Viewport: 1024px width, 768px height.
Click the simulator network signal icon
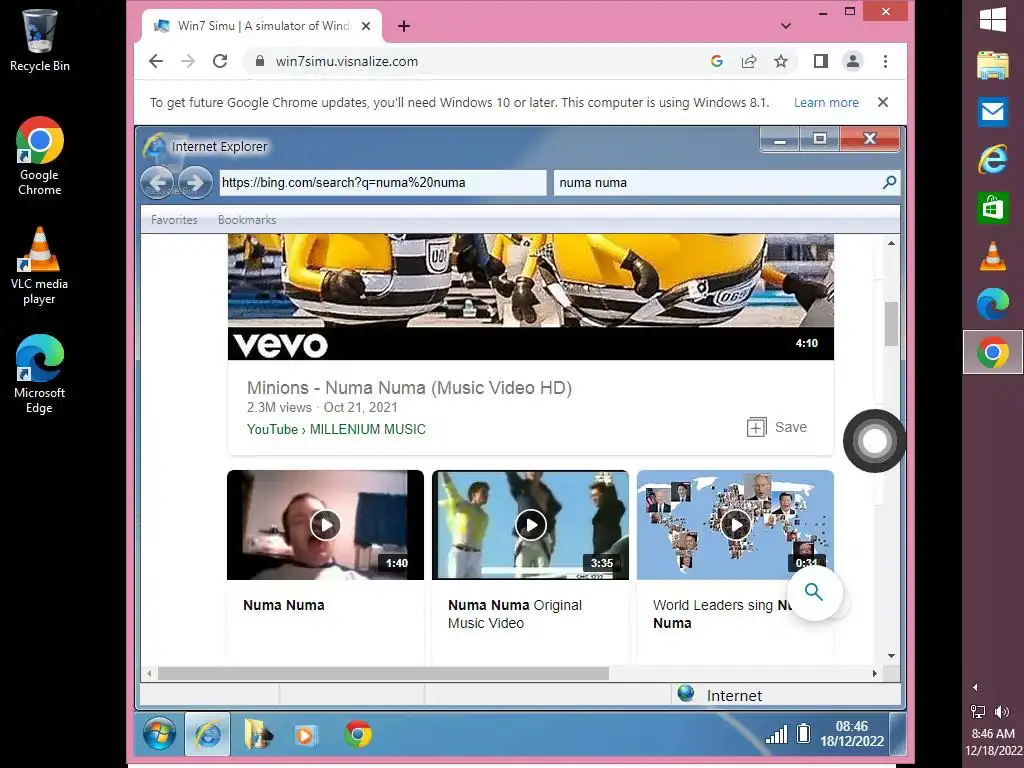coord(776,734)
